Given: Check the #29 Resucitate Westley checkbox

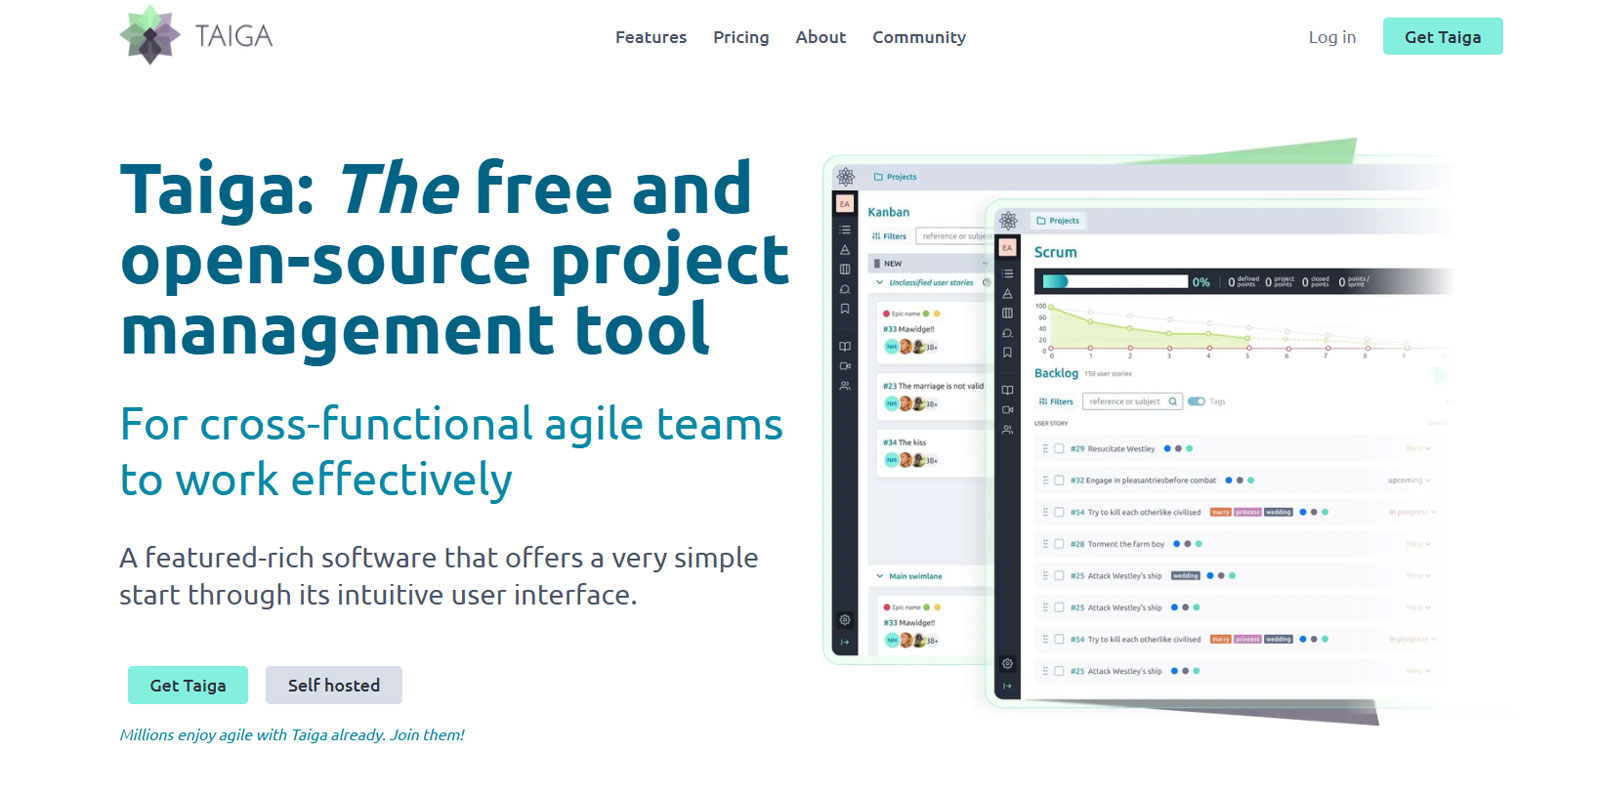Looking at the screenshot, I should coord(1059,449).
